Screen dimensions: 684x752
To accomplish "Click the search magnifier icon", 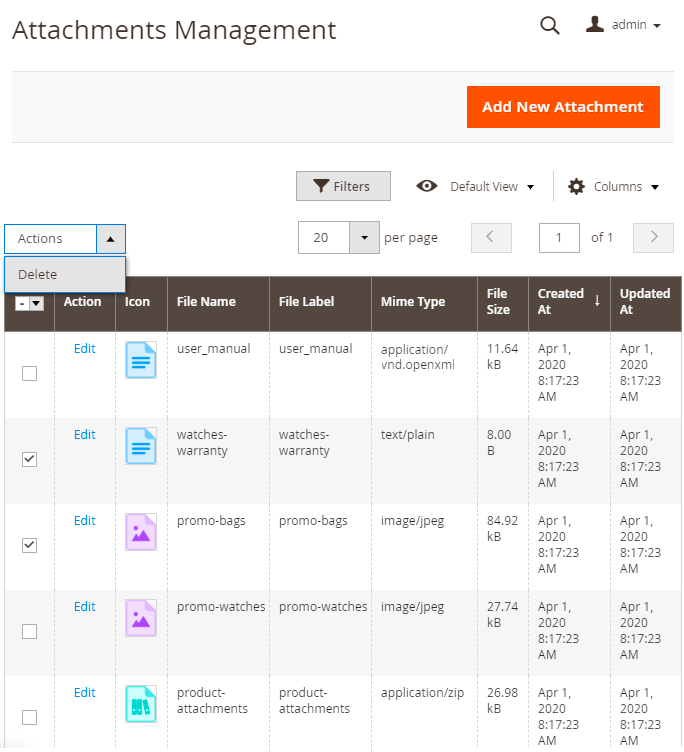I will pos(549,26).
